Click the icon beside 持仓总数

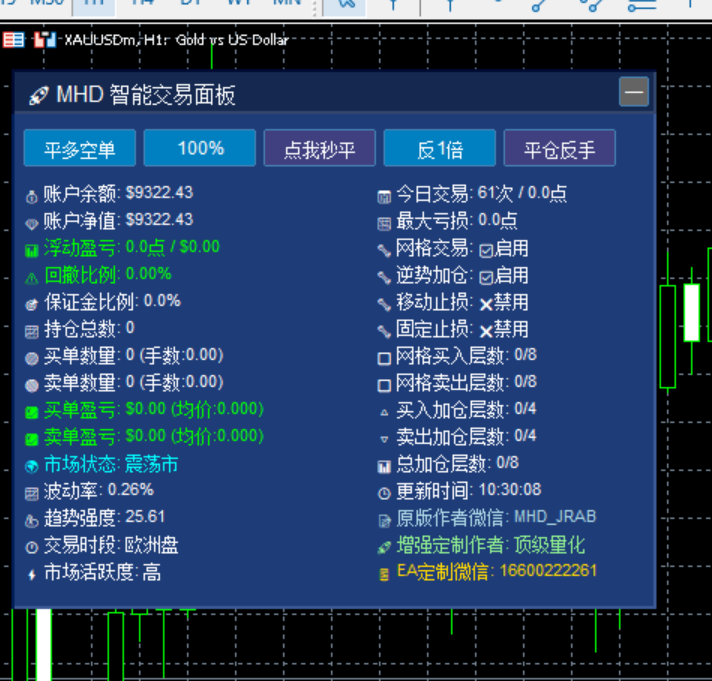32,332
